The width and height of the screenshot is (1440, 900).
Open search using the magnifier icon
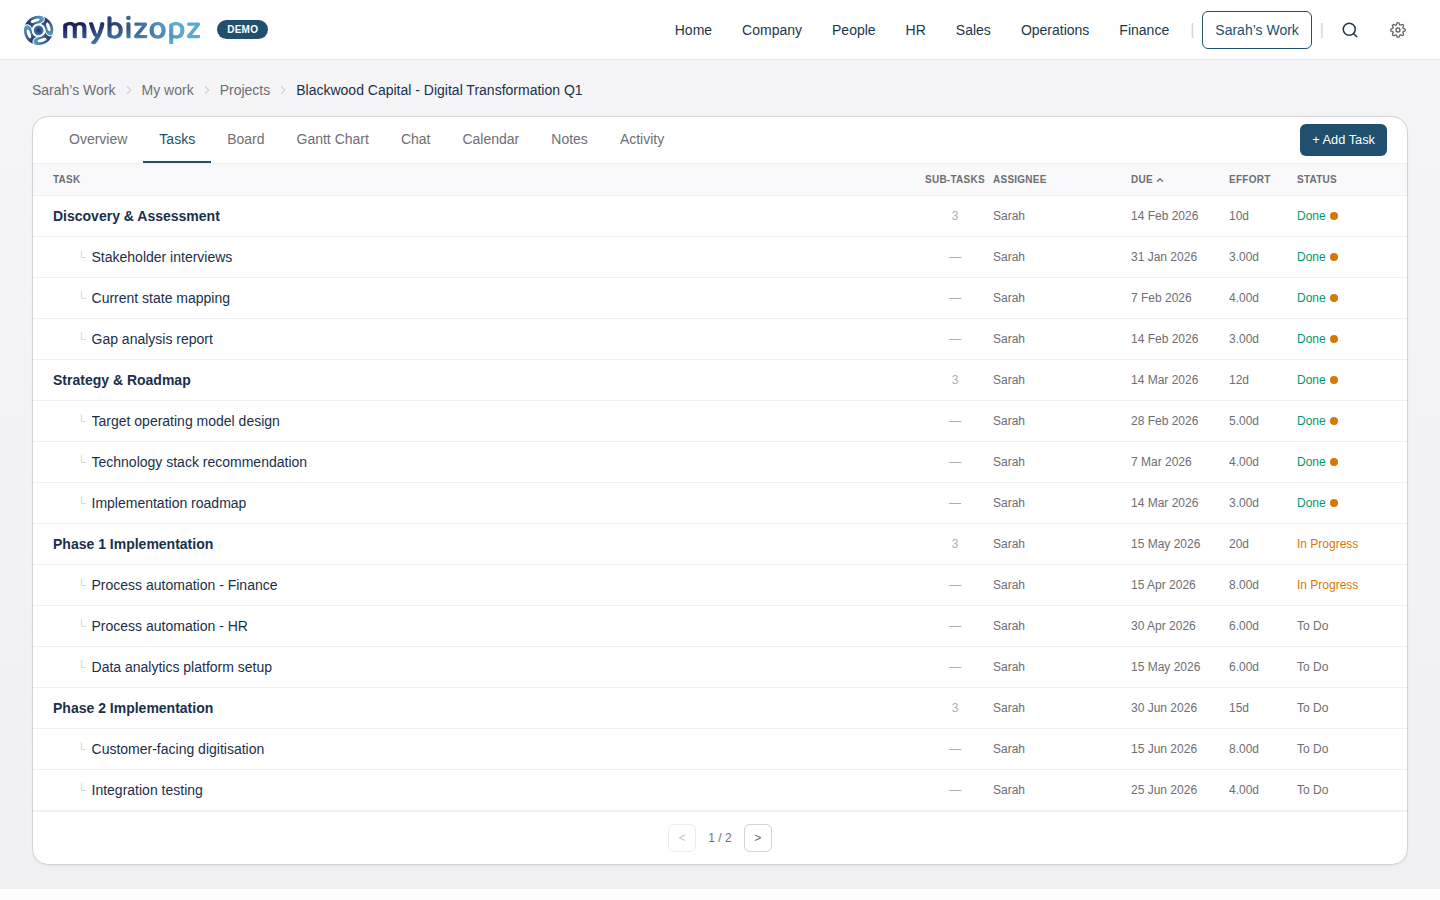pyautogui.click(x=1350, y=30)
